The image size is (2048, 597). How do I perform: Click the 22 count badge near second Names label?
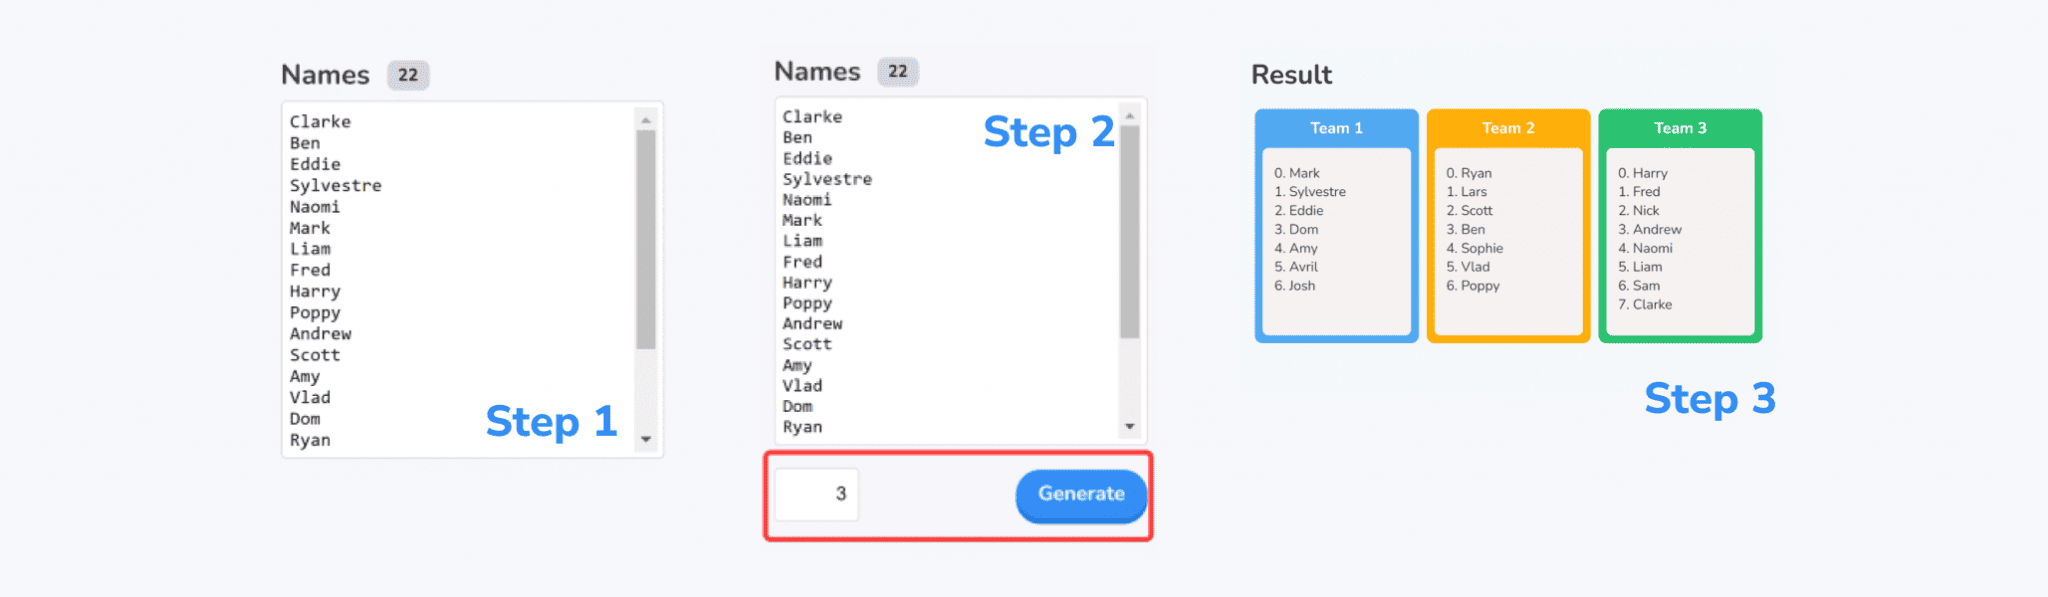(x=898, y=71)
